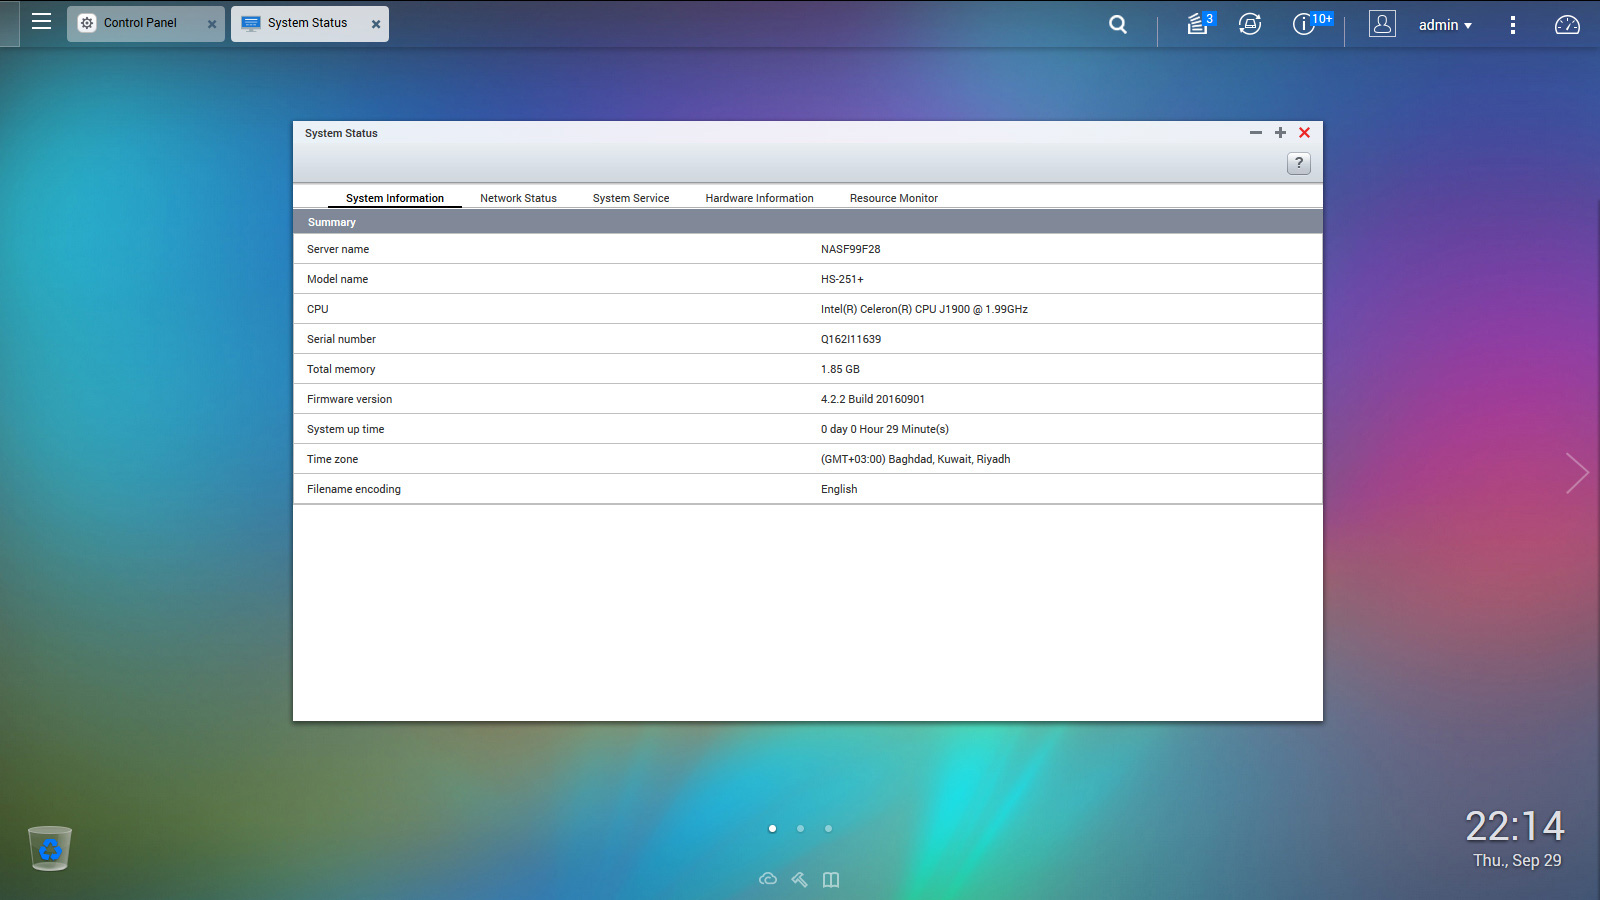Click the Server name label
The image size is (1600, 900).
[338, 249]
